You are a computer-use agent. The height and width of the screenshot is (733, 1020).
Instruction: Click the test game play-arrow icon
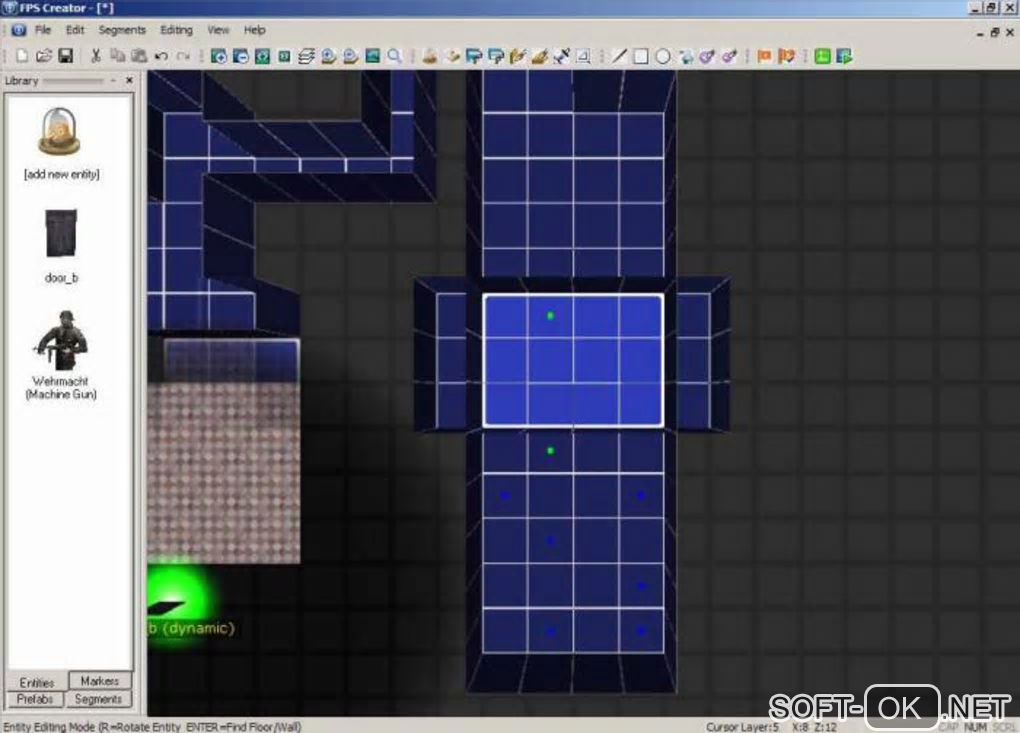844,57
